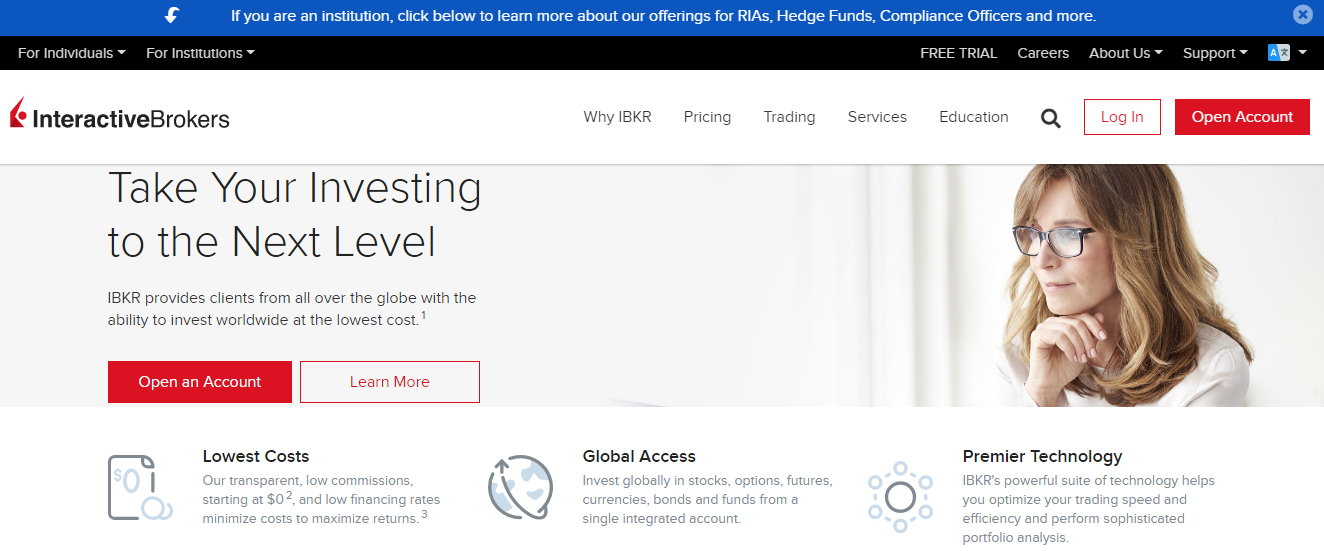This screenshot has width=1324, height=551.
Task: Click the footnote 1 superscript
Action: [x=423, y=315]
